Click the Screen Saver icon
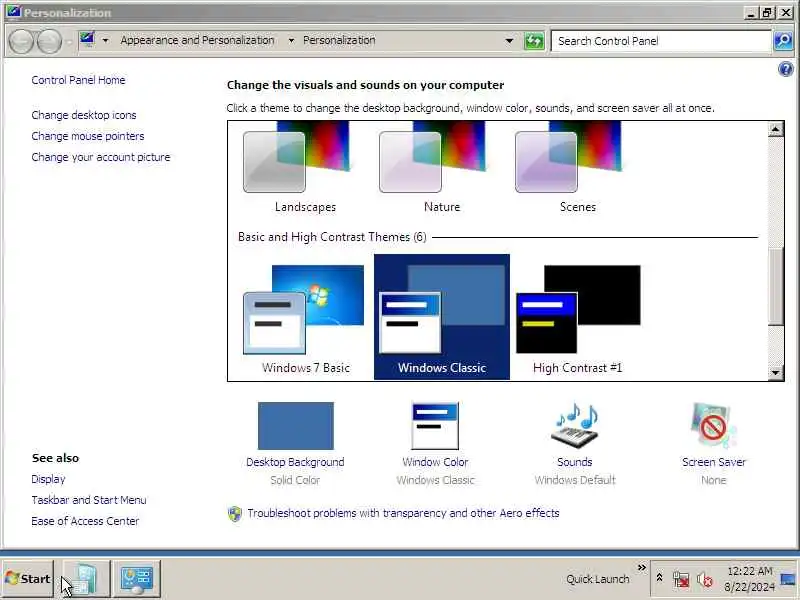Screen dimensions: 800x600 [x=713, y=426]
